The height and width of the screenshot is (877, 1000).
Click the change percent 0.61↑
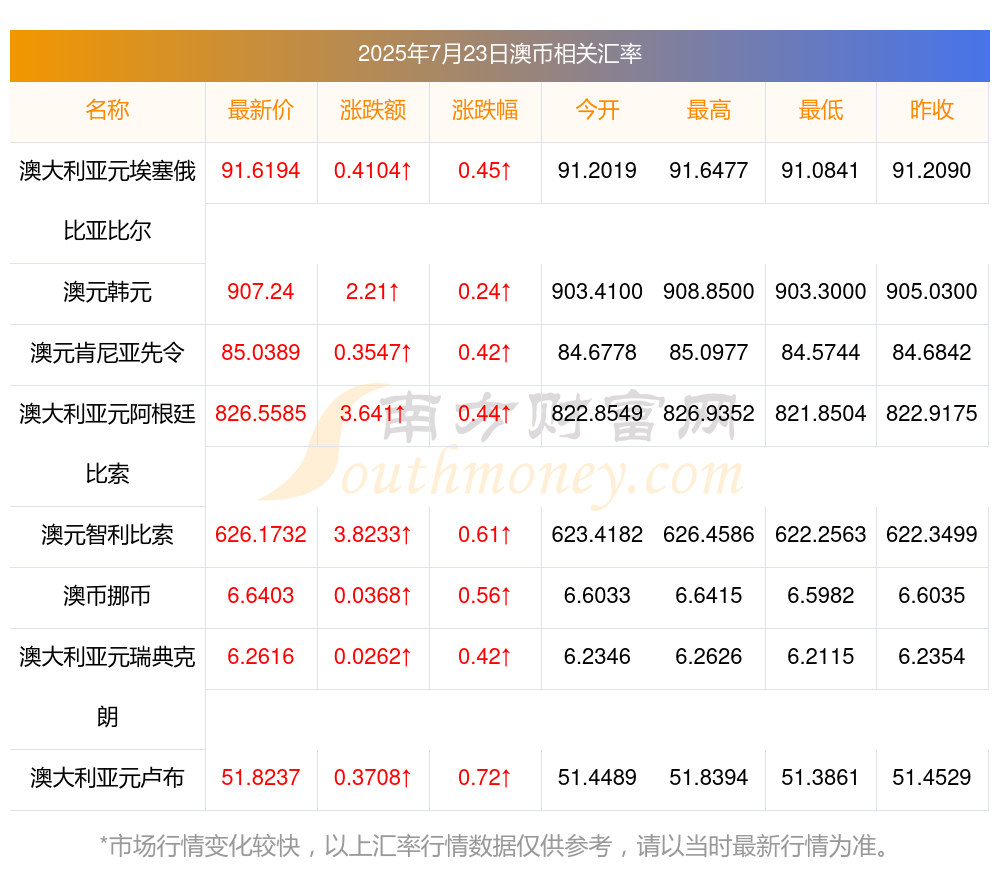pyautogui.click(x=485, y=534)
